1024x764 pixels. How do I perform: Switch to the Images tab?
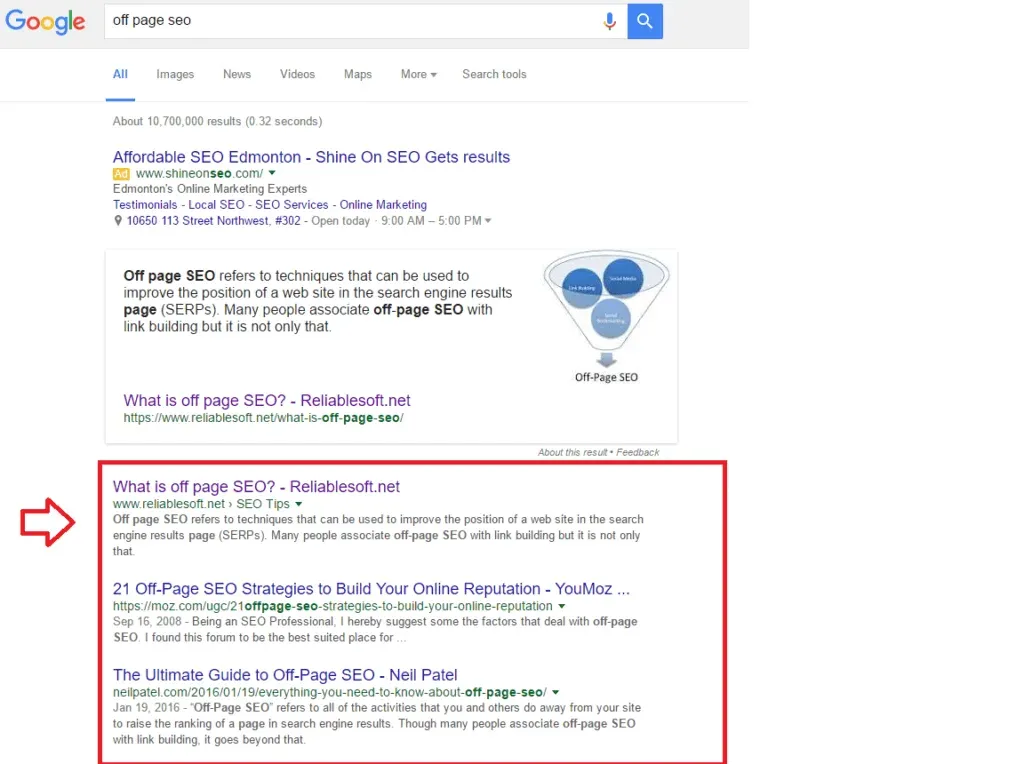(175, 74)
